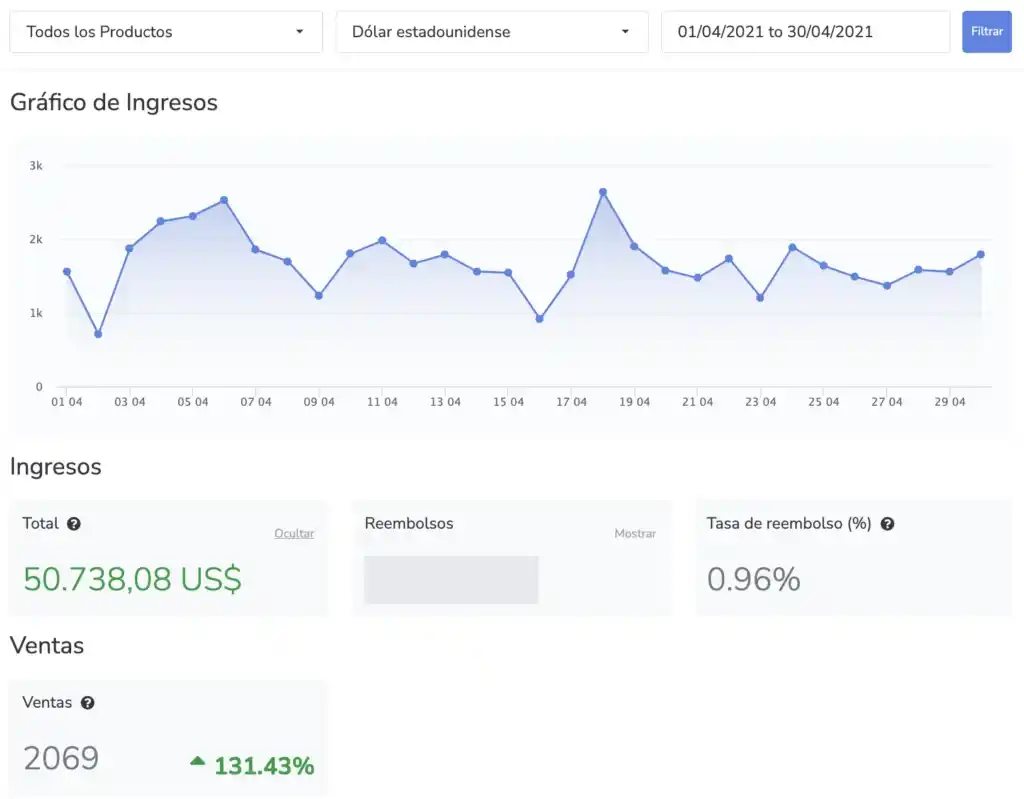Click help icon next to Total

[74, 523]
